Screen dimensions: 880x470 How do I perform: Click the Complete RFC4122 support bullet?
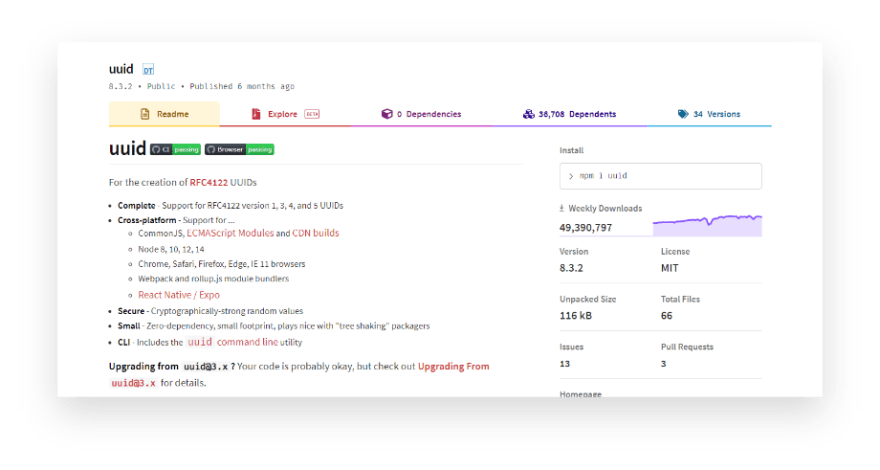pyautogui.click(x=231, y=206)
